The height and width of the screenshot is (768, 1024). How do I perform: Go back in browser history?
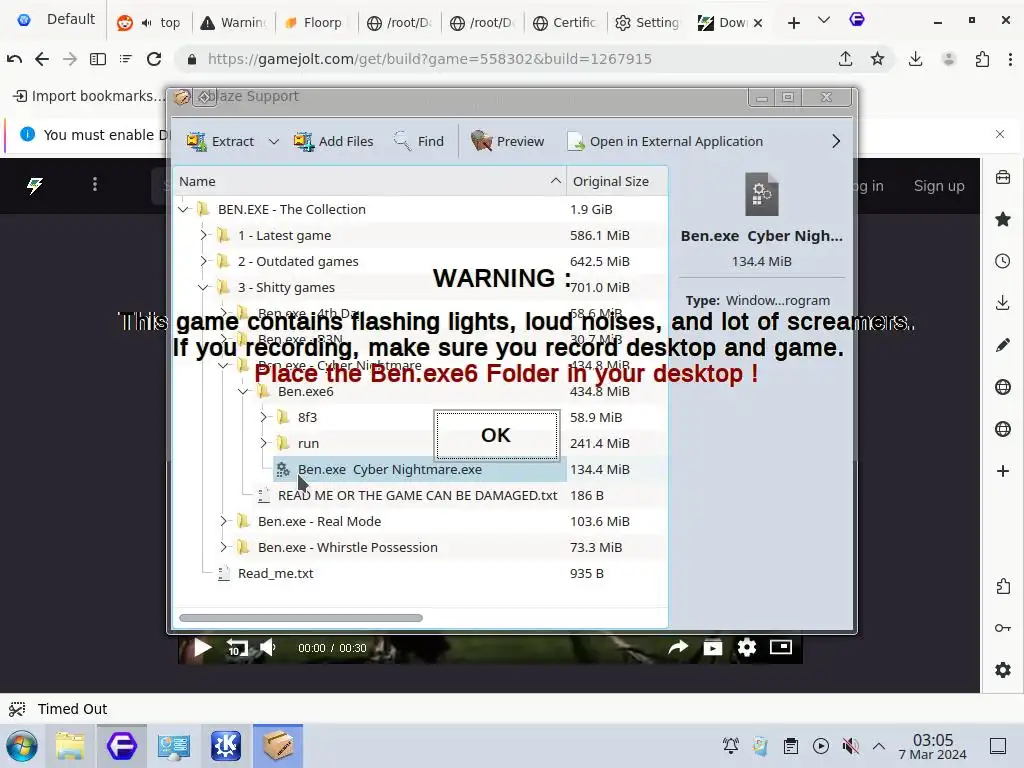point(42,59)
